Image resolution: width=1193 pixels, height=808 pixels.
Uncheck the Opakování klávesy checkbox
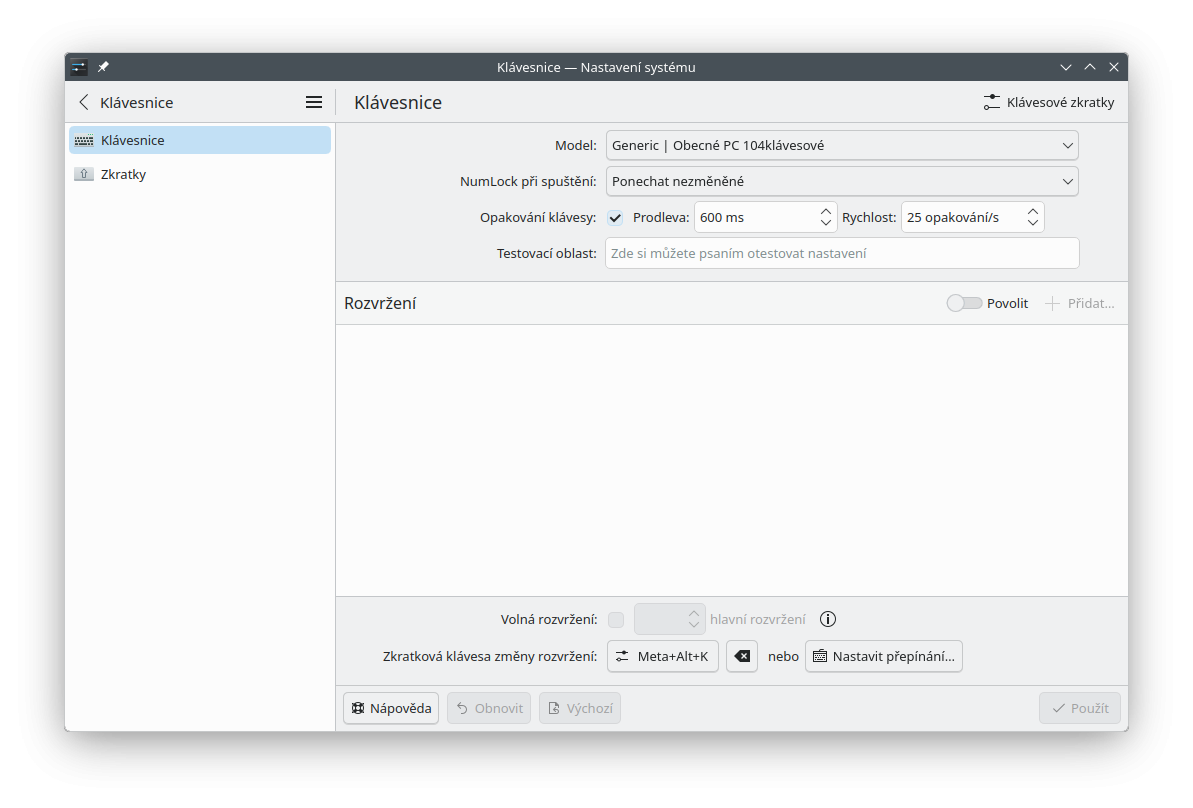[615, 218]
